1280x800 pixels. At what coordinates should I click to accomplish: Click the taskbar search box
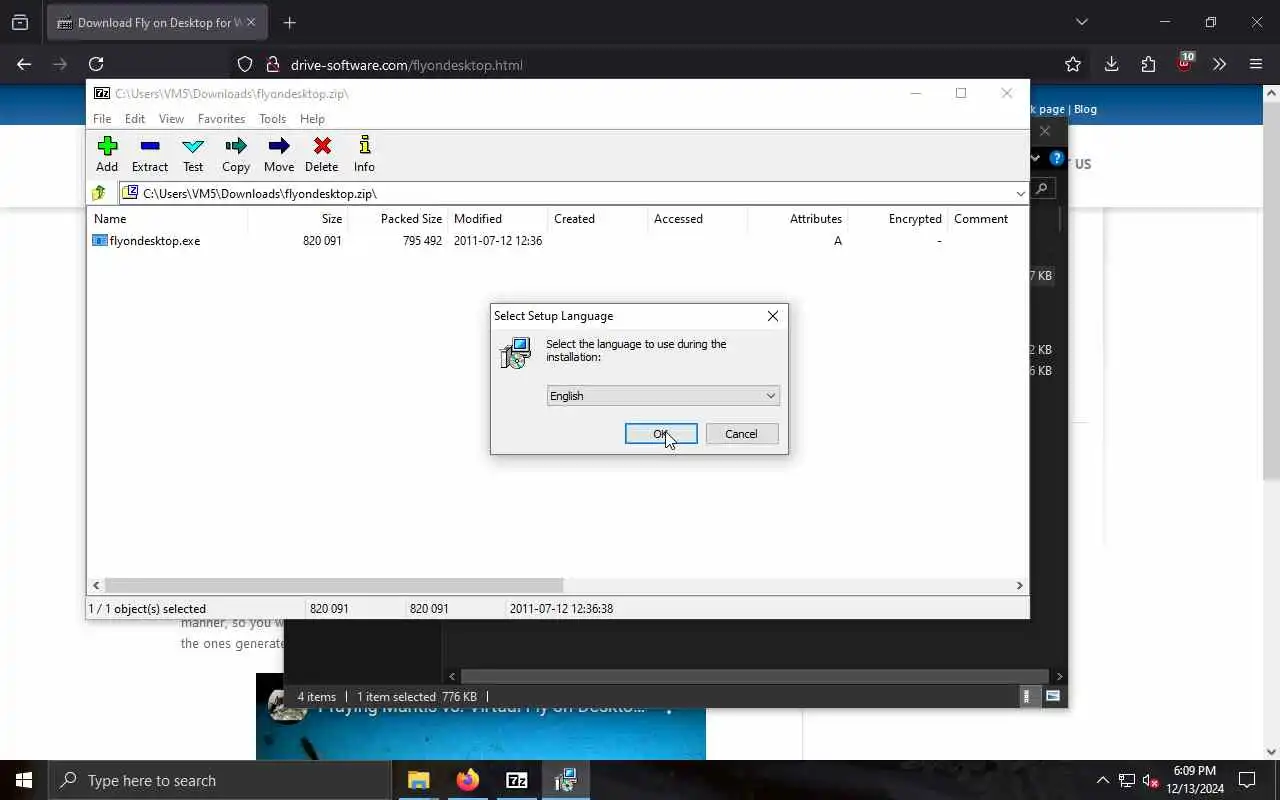(220, 780)
